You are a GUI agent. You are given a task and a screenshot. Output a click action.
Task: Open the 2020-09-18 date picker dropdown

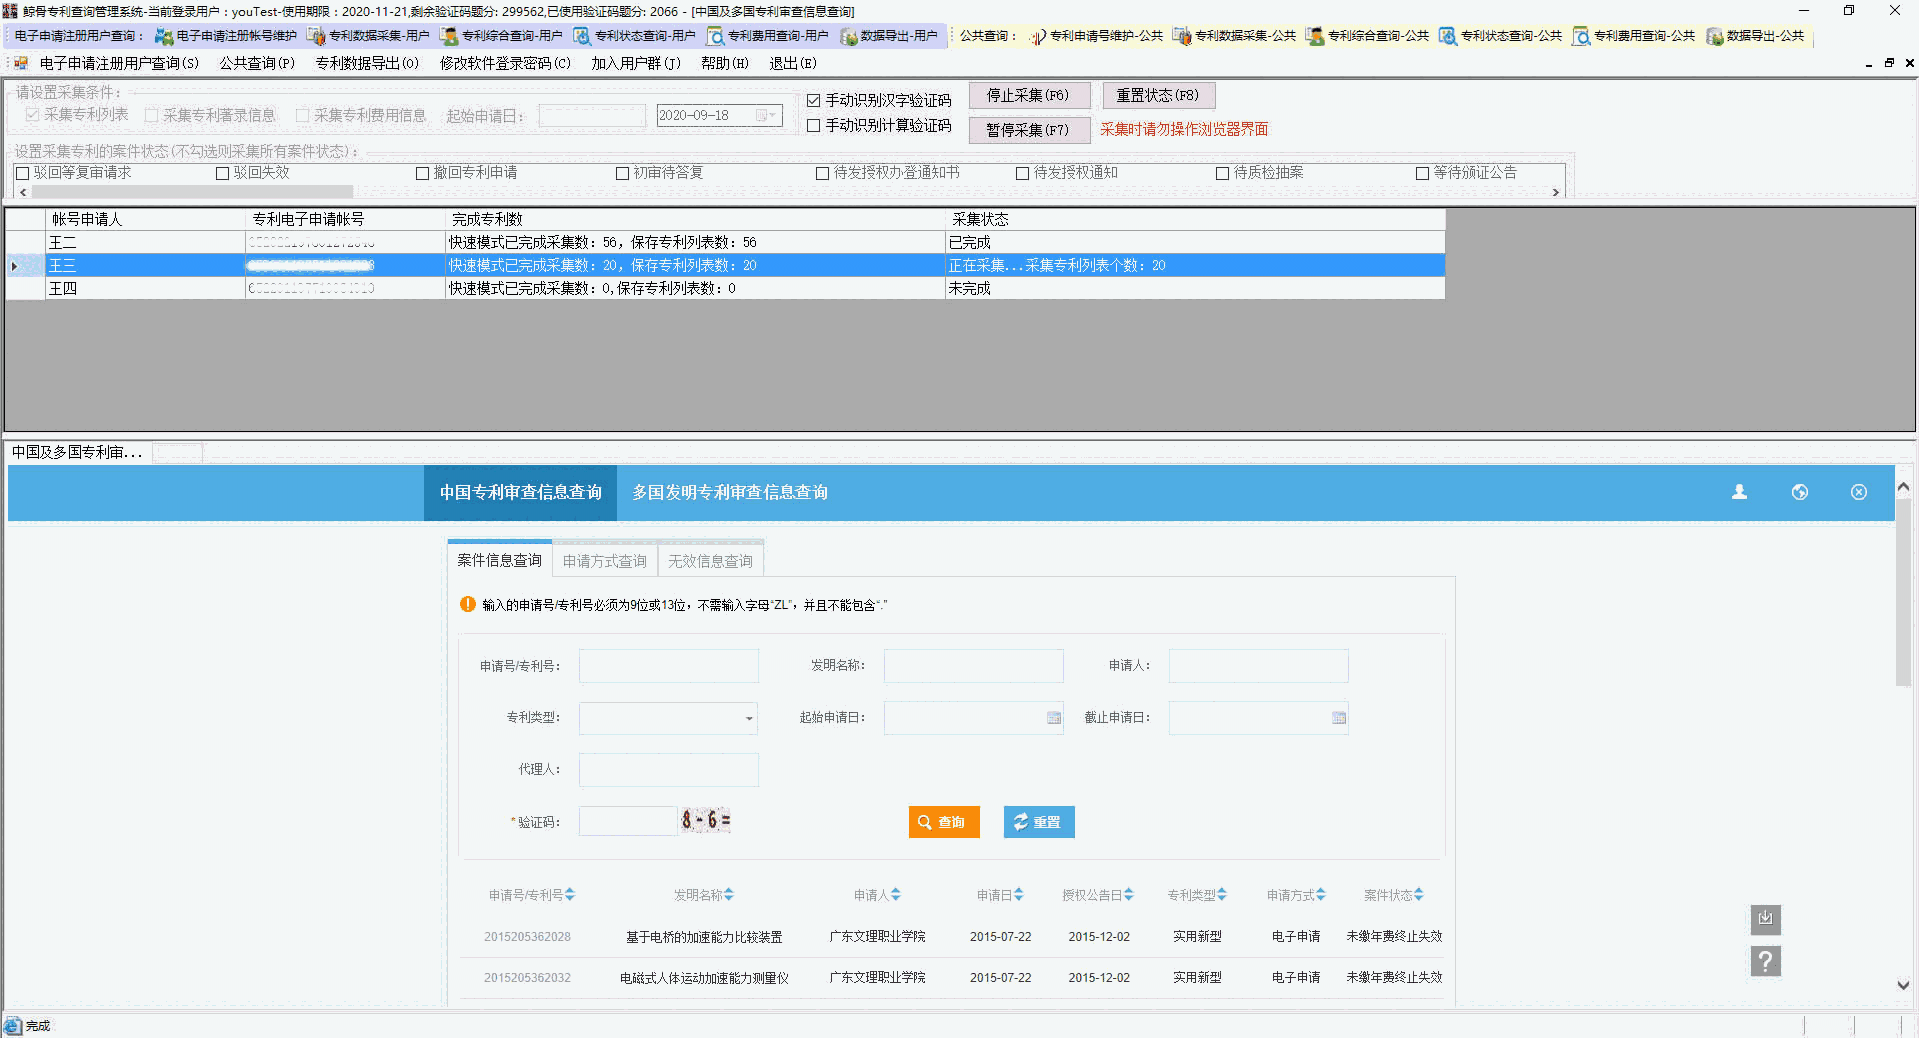coord(771,115)
